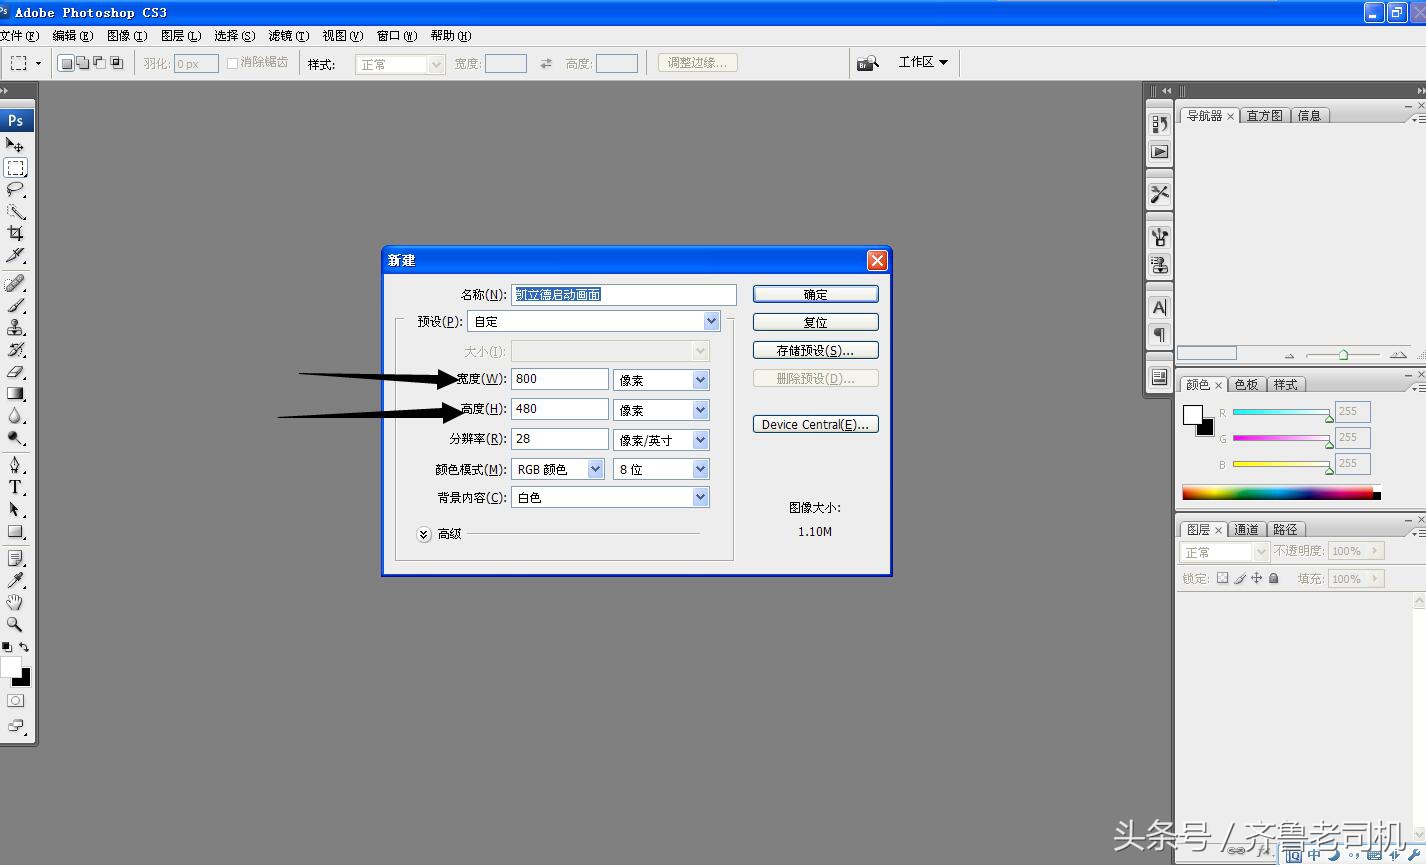
Task: Select the Move tool
Action: click(x=15, y=145)
